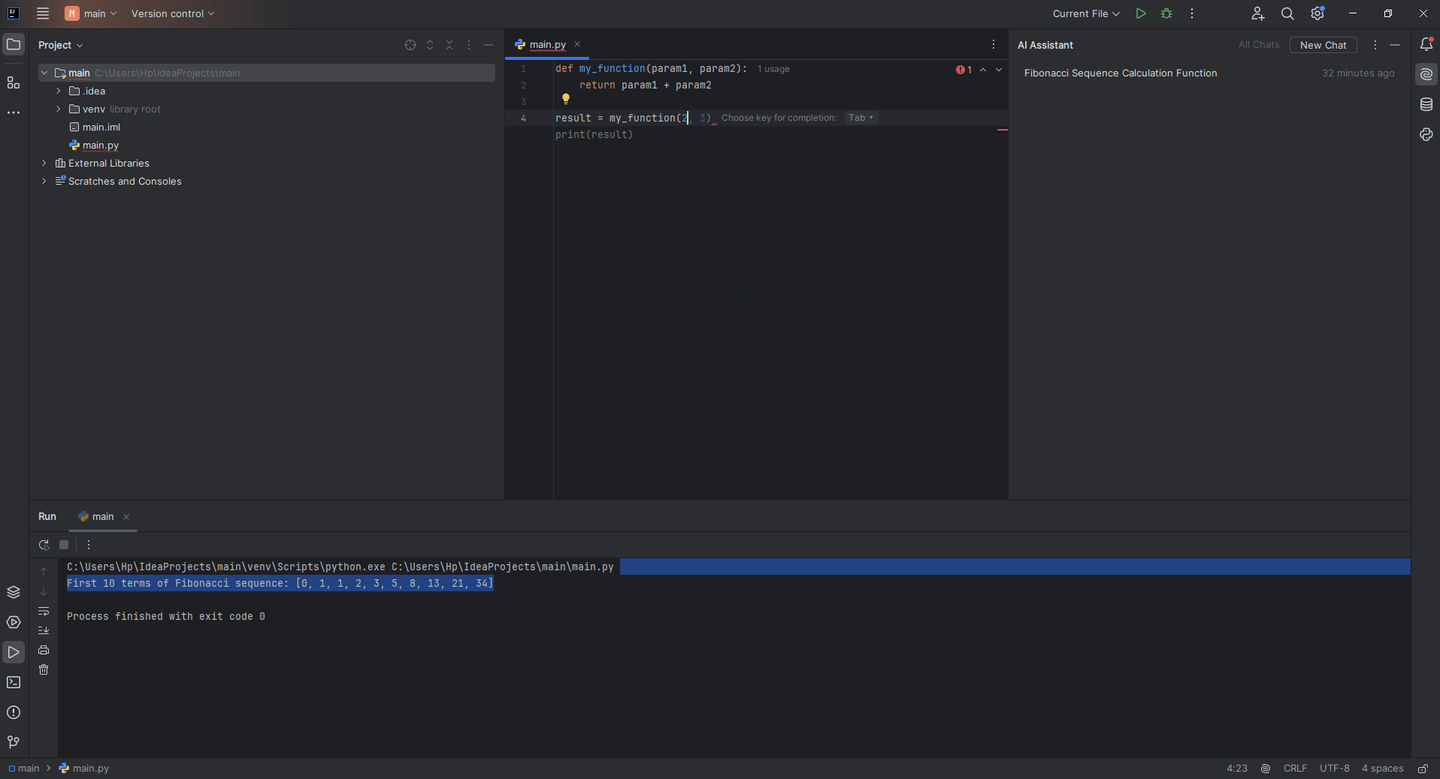
Task: Open Git tool window icon
Action: pyautogui.click(x=13, y=742)
